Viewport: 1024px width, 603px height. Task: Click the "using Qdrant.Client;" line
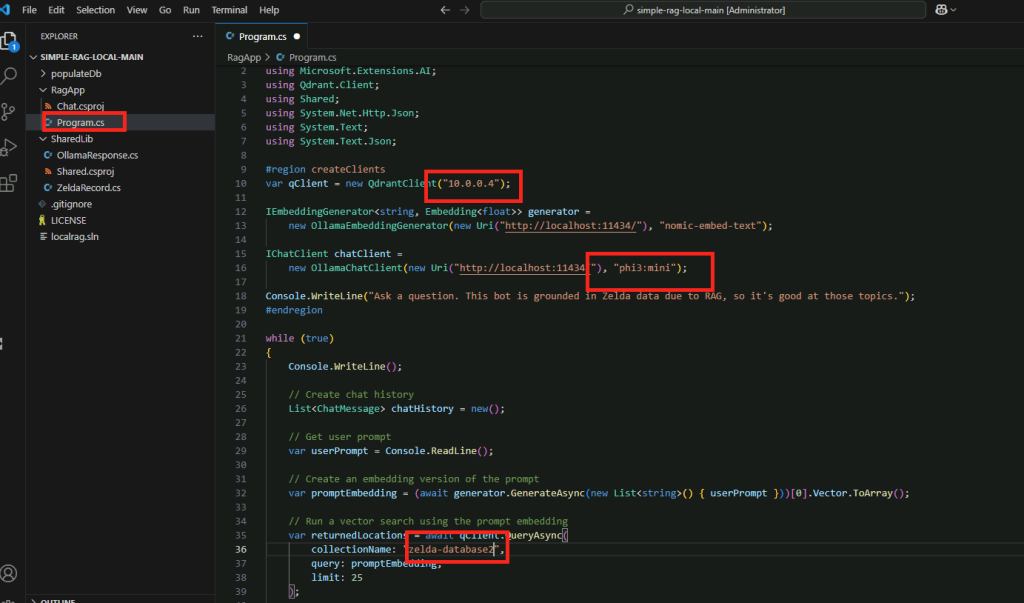(322, 85)
